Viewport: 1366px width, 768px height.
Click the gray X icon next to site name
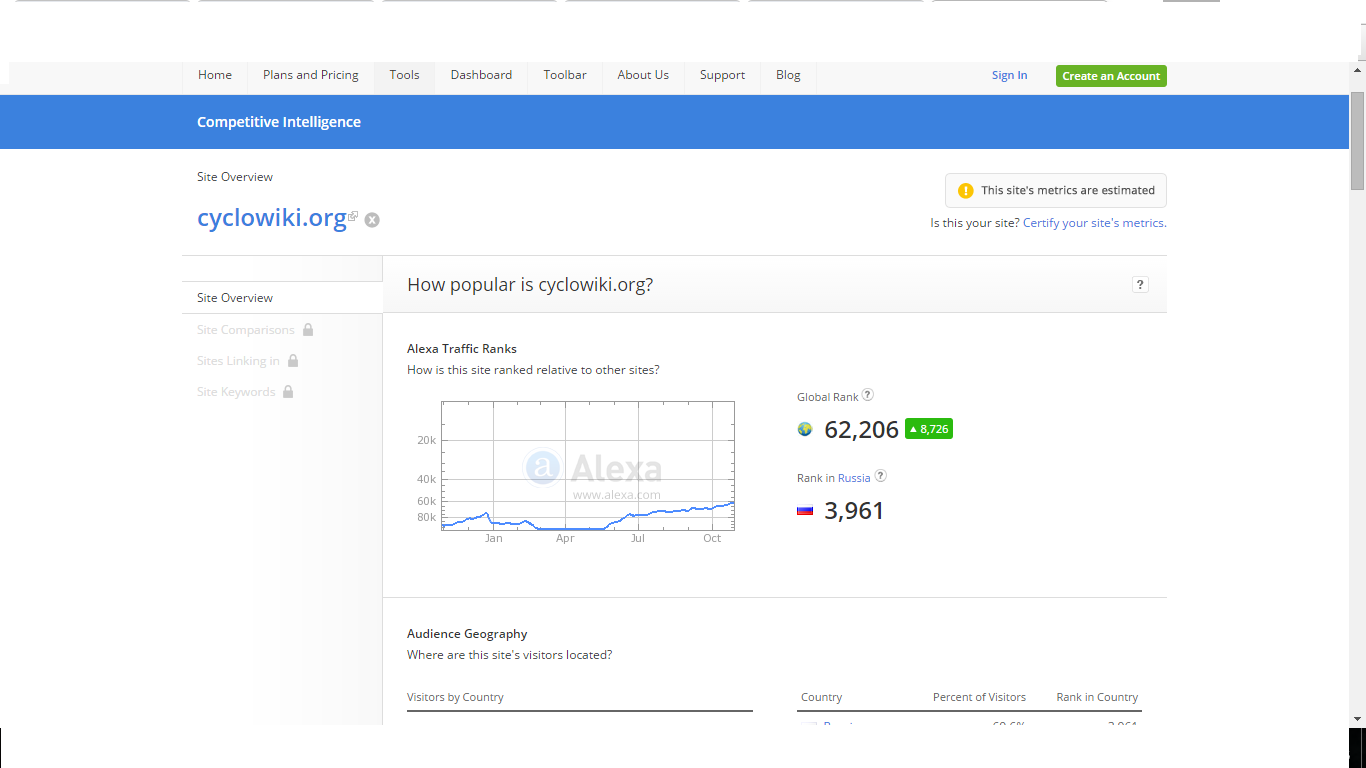(372, 220)
